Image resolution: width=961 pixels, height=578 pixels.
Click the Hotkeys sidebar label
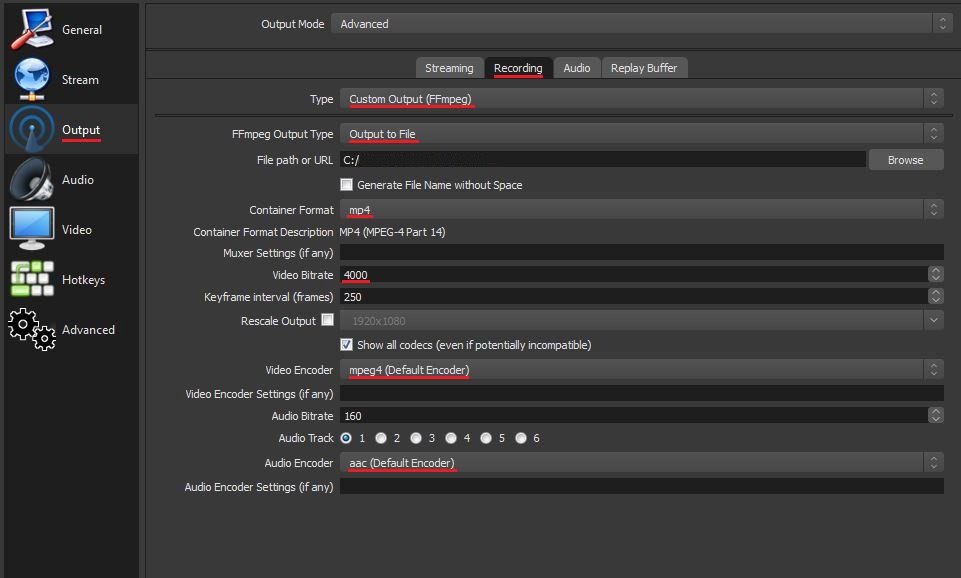point(83,280)
